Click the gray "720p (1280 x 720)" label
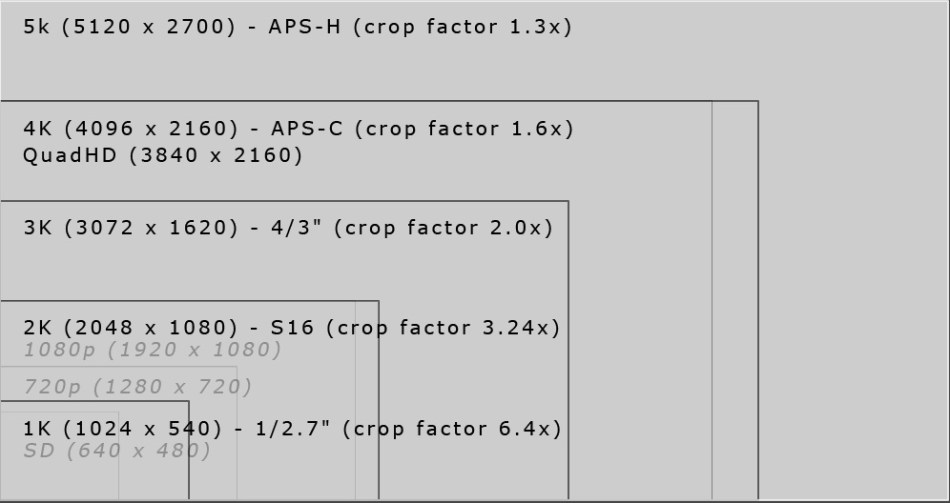The height and width of the screenshot is (503, 950). [x=137, y=387]
